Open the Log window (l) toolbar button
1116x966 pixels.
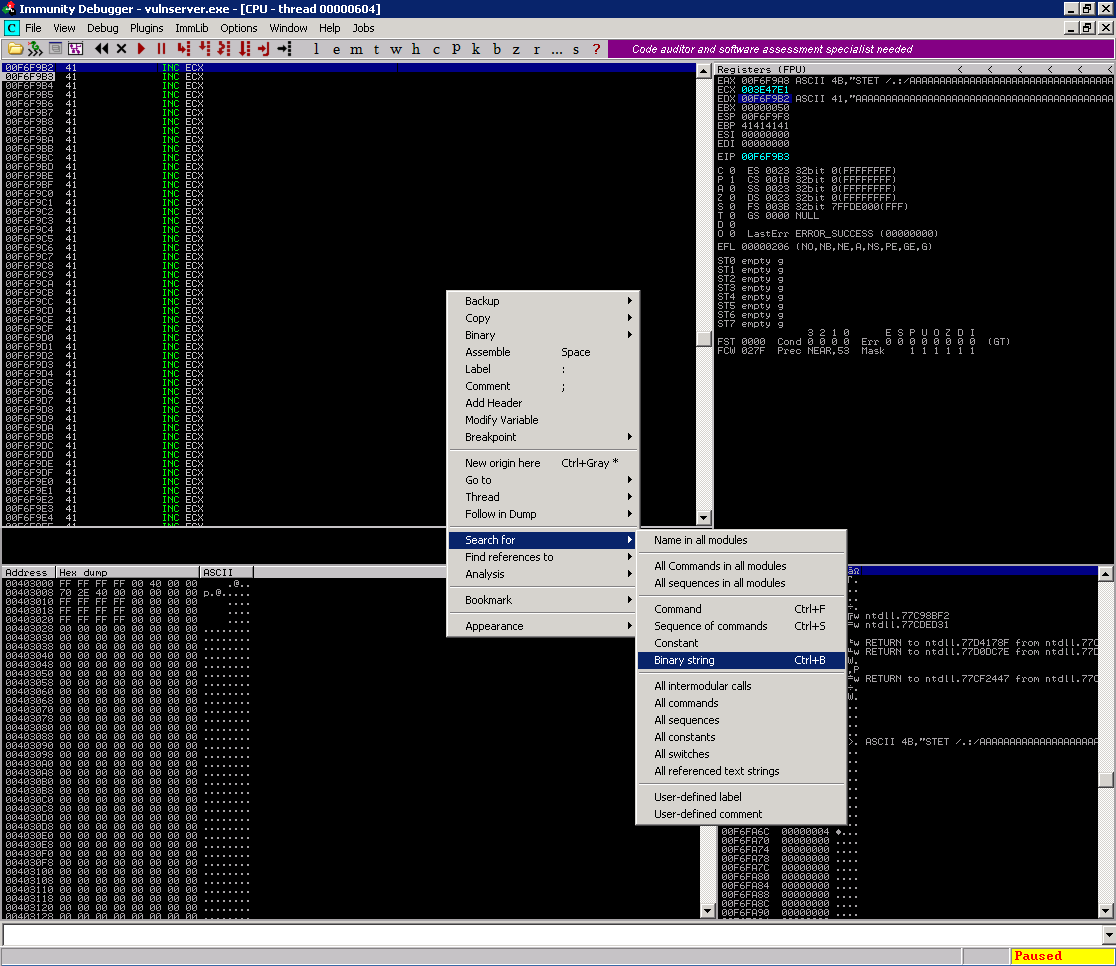click(316, 49)
